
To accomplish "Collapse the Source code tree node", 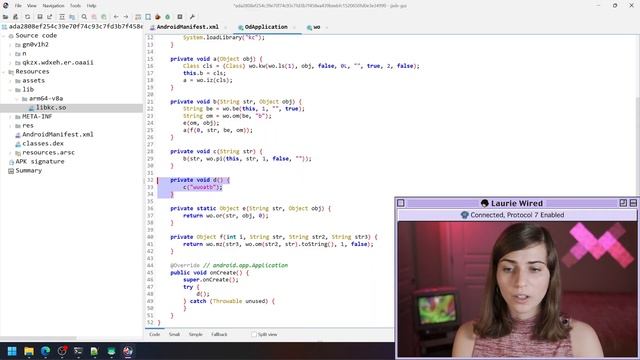I will [4, 36].
